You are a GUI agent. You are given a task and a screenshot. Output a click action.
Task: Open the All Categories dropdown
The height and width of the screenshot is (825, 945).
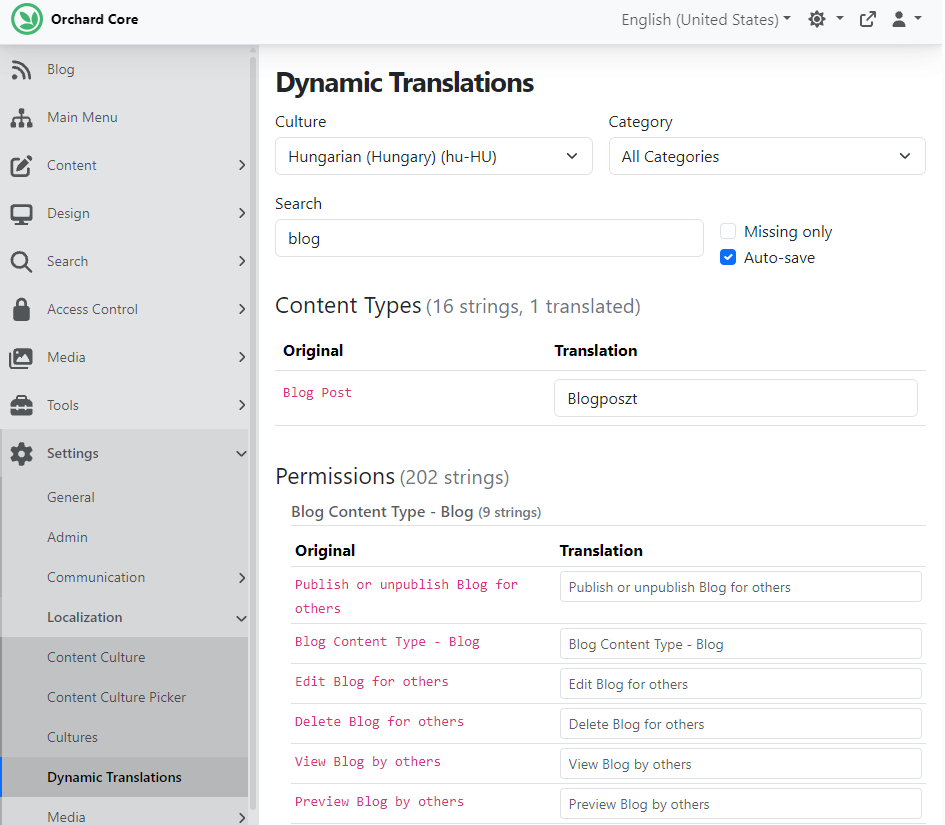coord(767,157)
